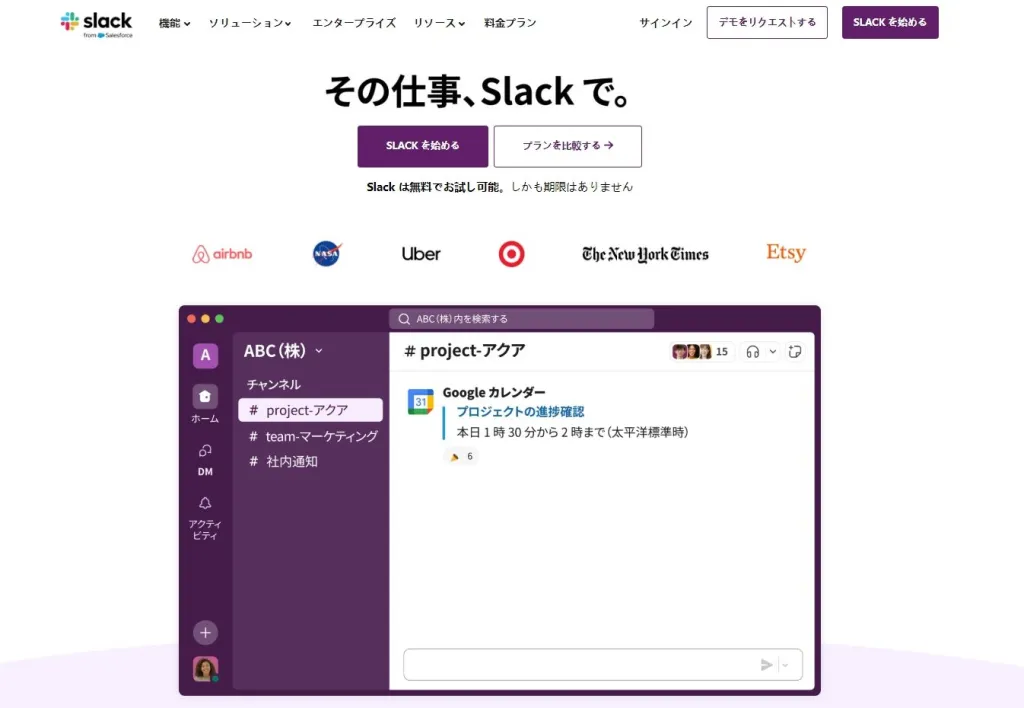Image resolution: width=1024 pixels, height=708 pixels.
Task: Click the Airbnb logo
Action: (x=222, y=253)
